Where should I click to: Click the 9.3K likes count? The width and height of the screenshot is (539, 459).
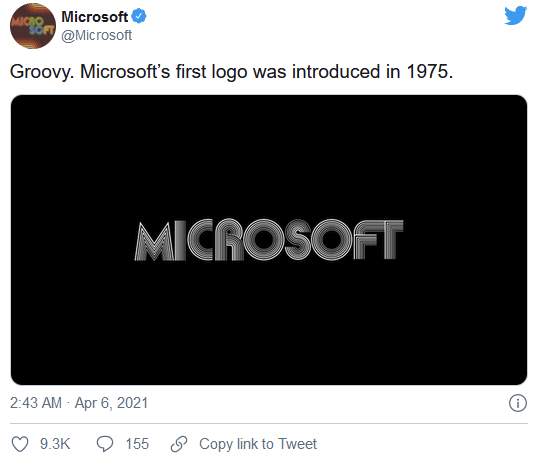(x=55, y=444)
